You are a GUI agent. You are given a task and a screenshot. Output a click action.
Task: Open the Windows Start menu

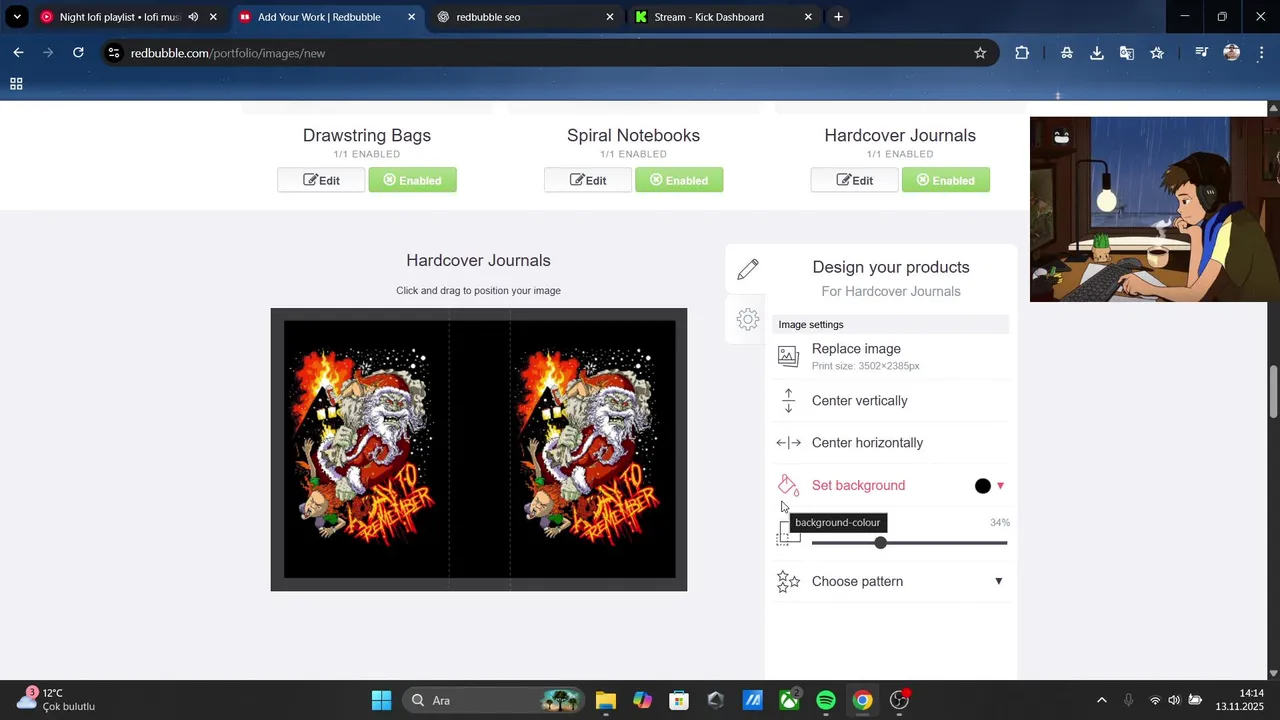click(x=382, y=700)
